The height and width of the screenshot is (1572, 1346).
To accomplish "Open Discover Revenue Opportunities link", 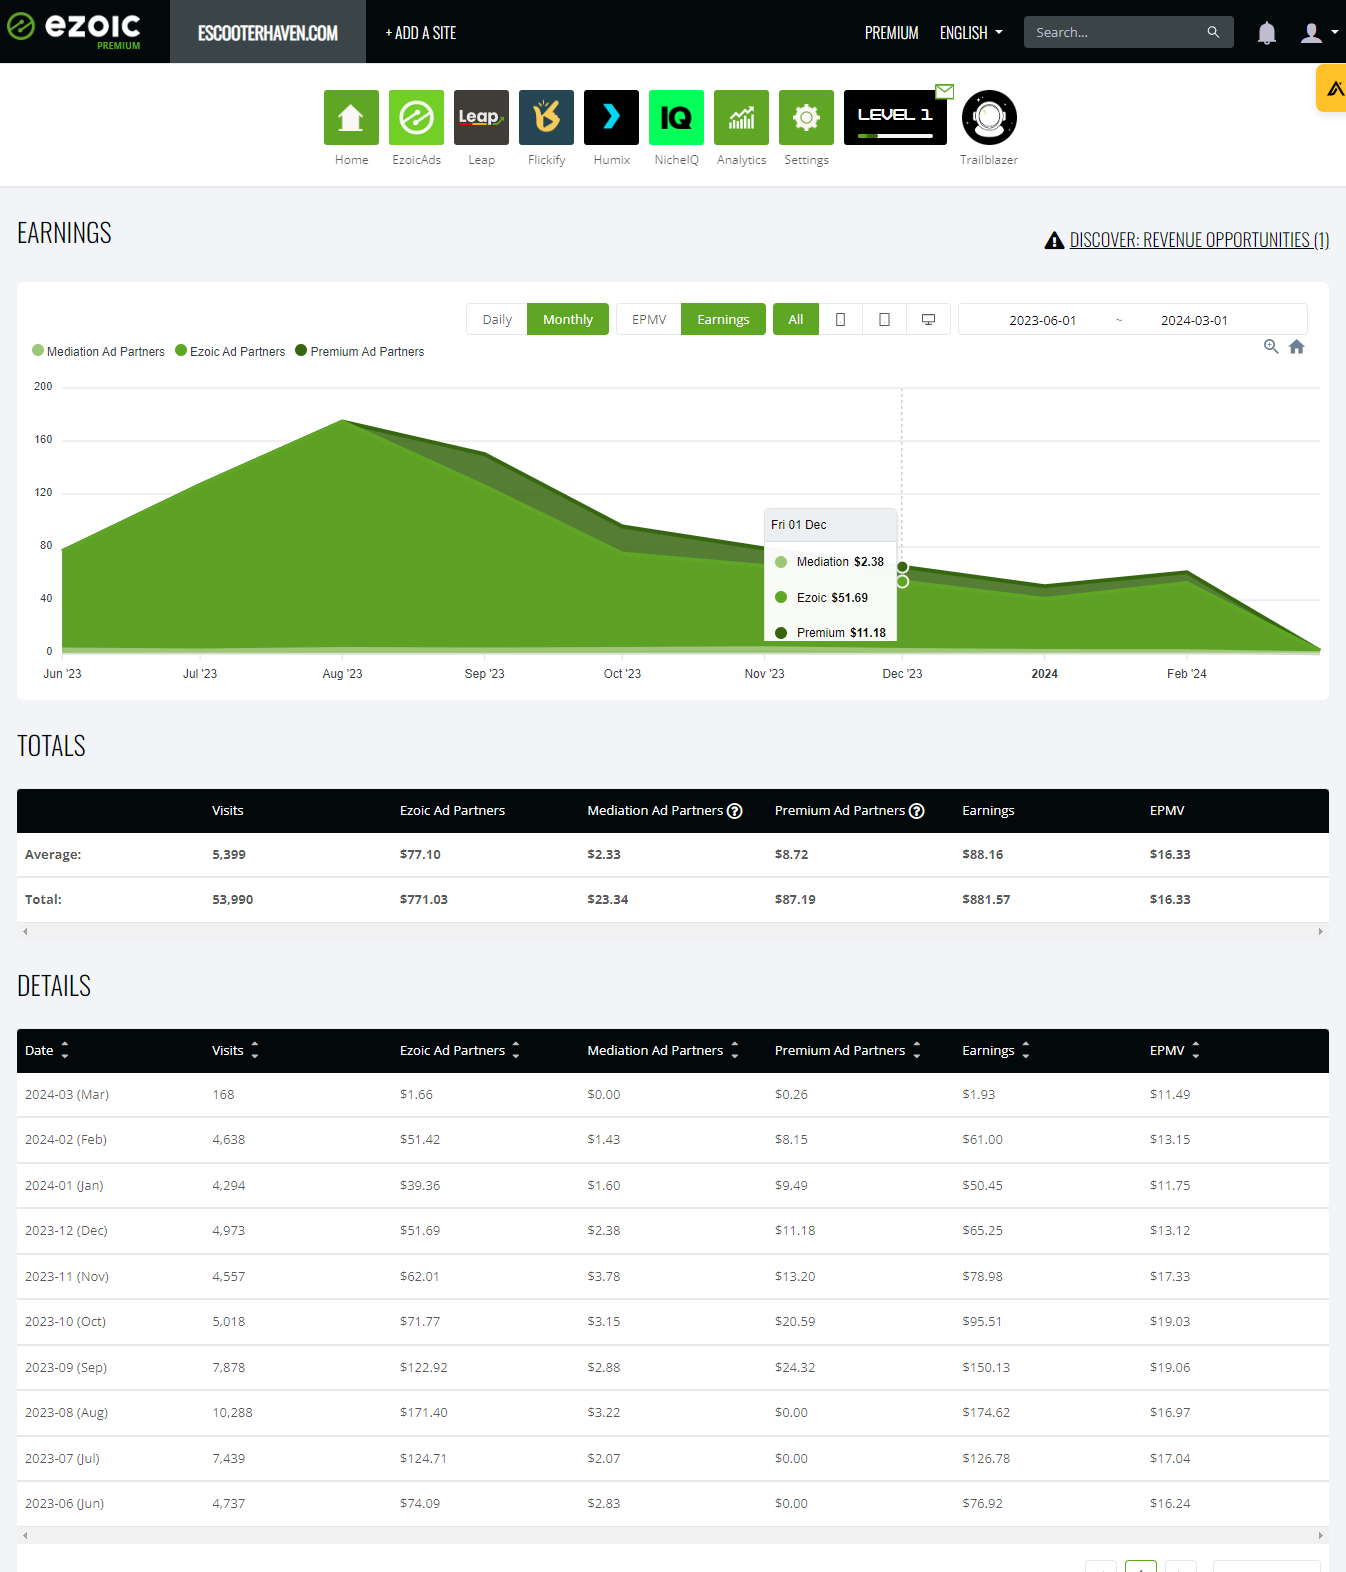I will [x=1199, y=240].
